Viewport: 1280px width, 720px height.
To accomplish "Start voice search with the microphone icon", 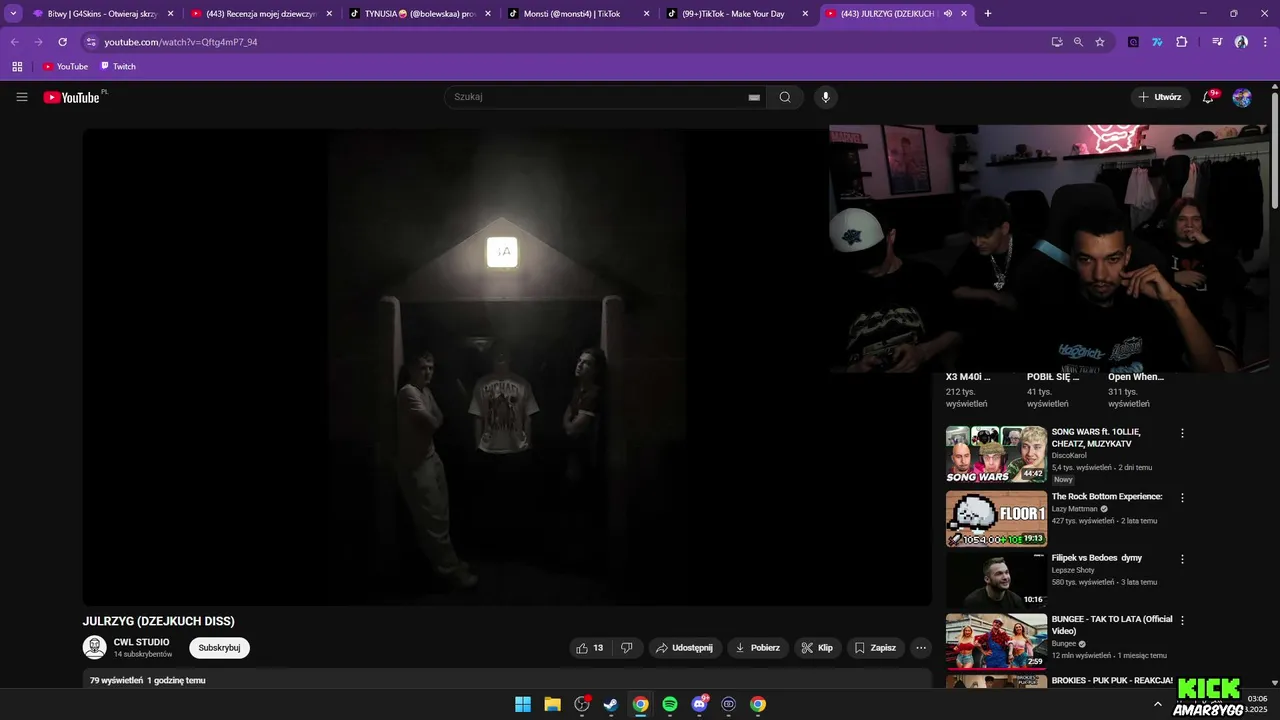I will pyautogui.click(x=825, y=97).
